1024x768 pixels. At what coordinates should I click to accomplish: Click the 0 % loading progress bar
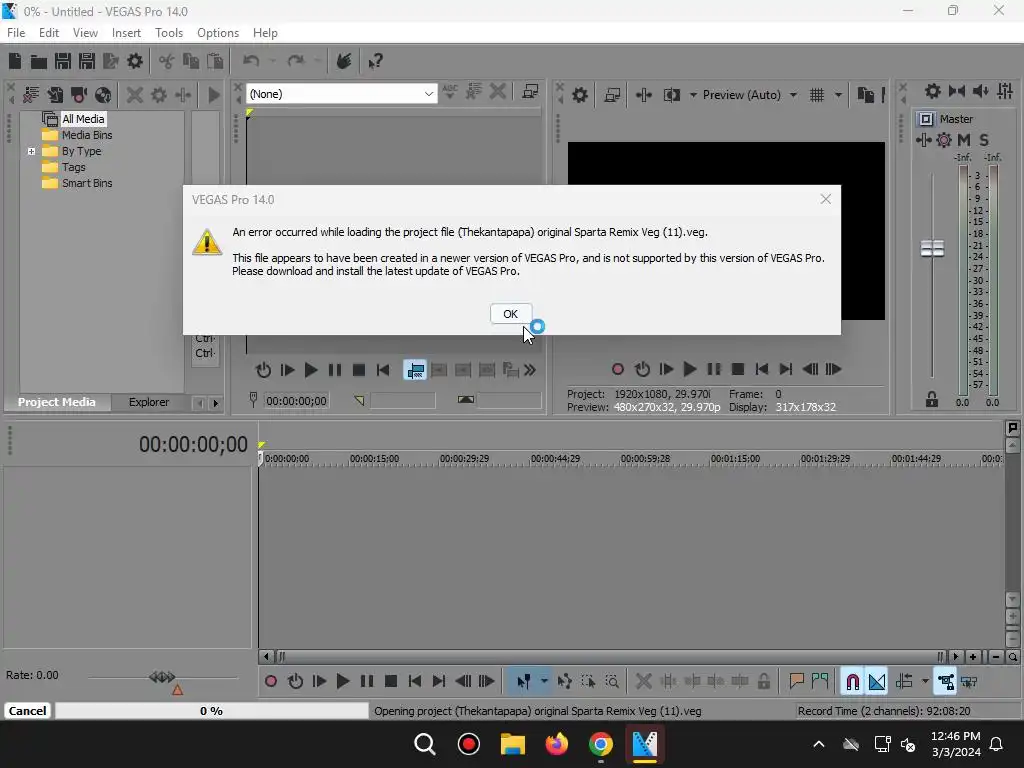pyautogui.click(x=212, y=711)
